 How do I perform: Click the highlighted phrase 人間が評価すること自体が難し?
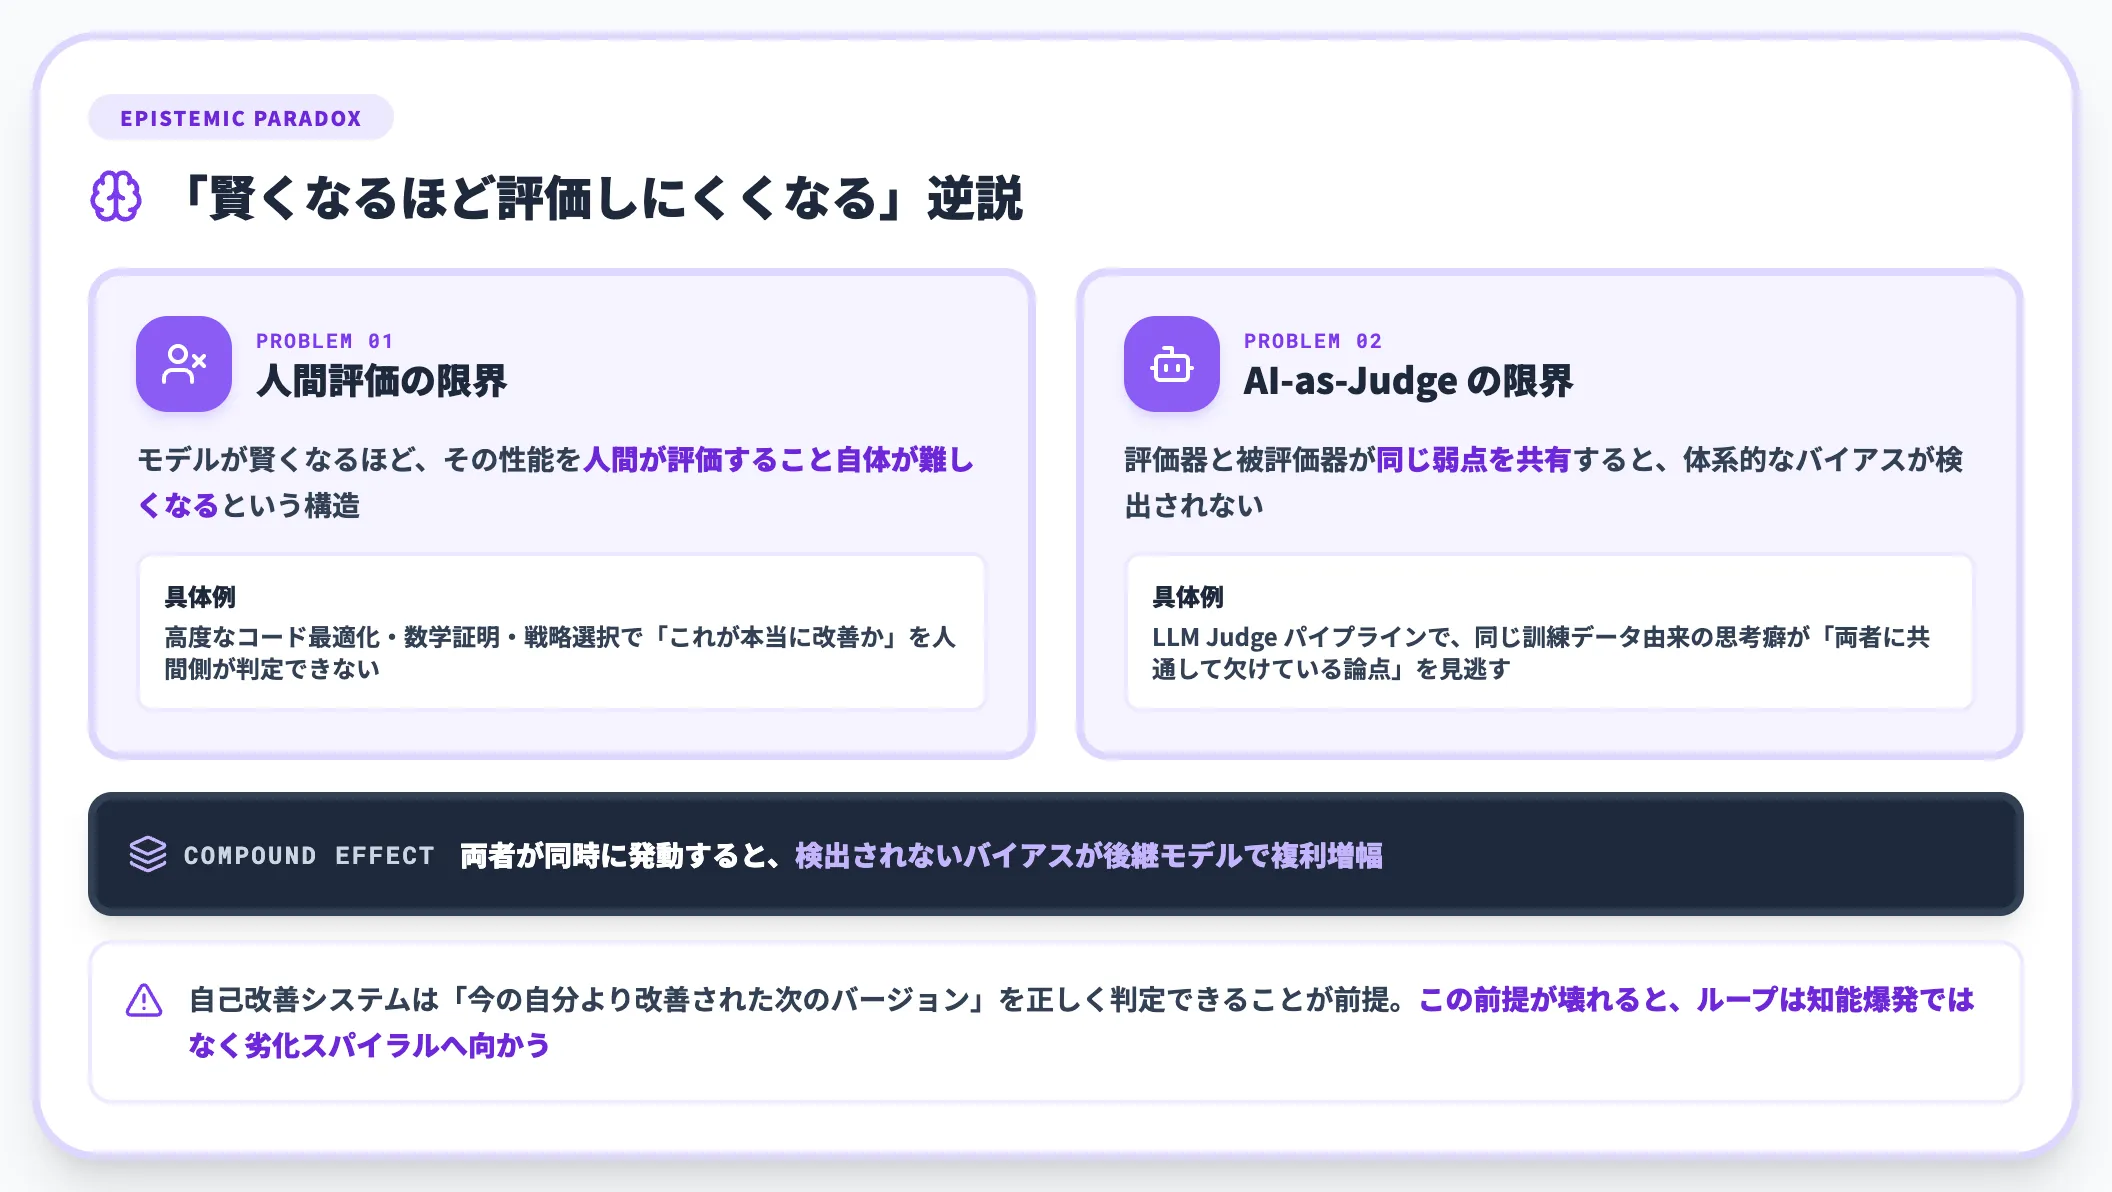pyautogui.click(x=778, y=460)
